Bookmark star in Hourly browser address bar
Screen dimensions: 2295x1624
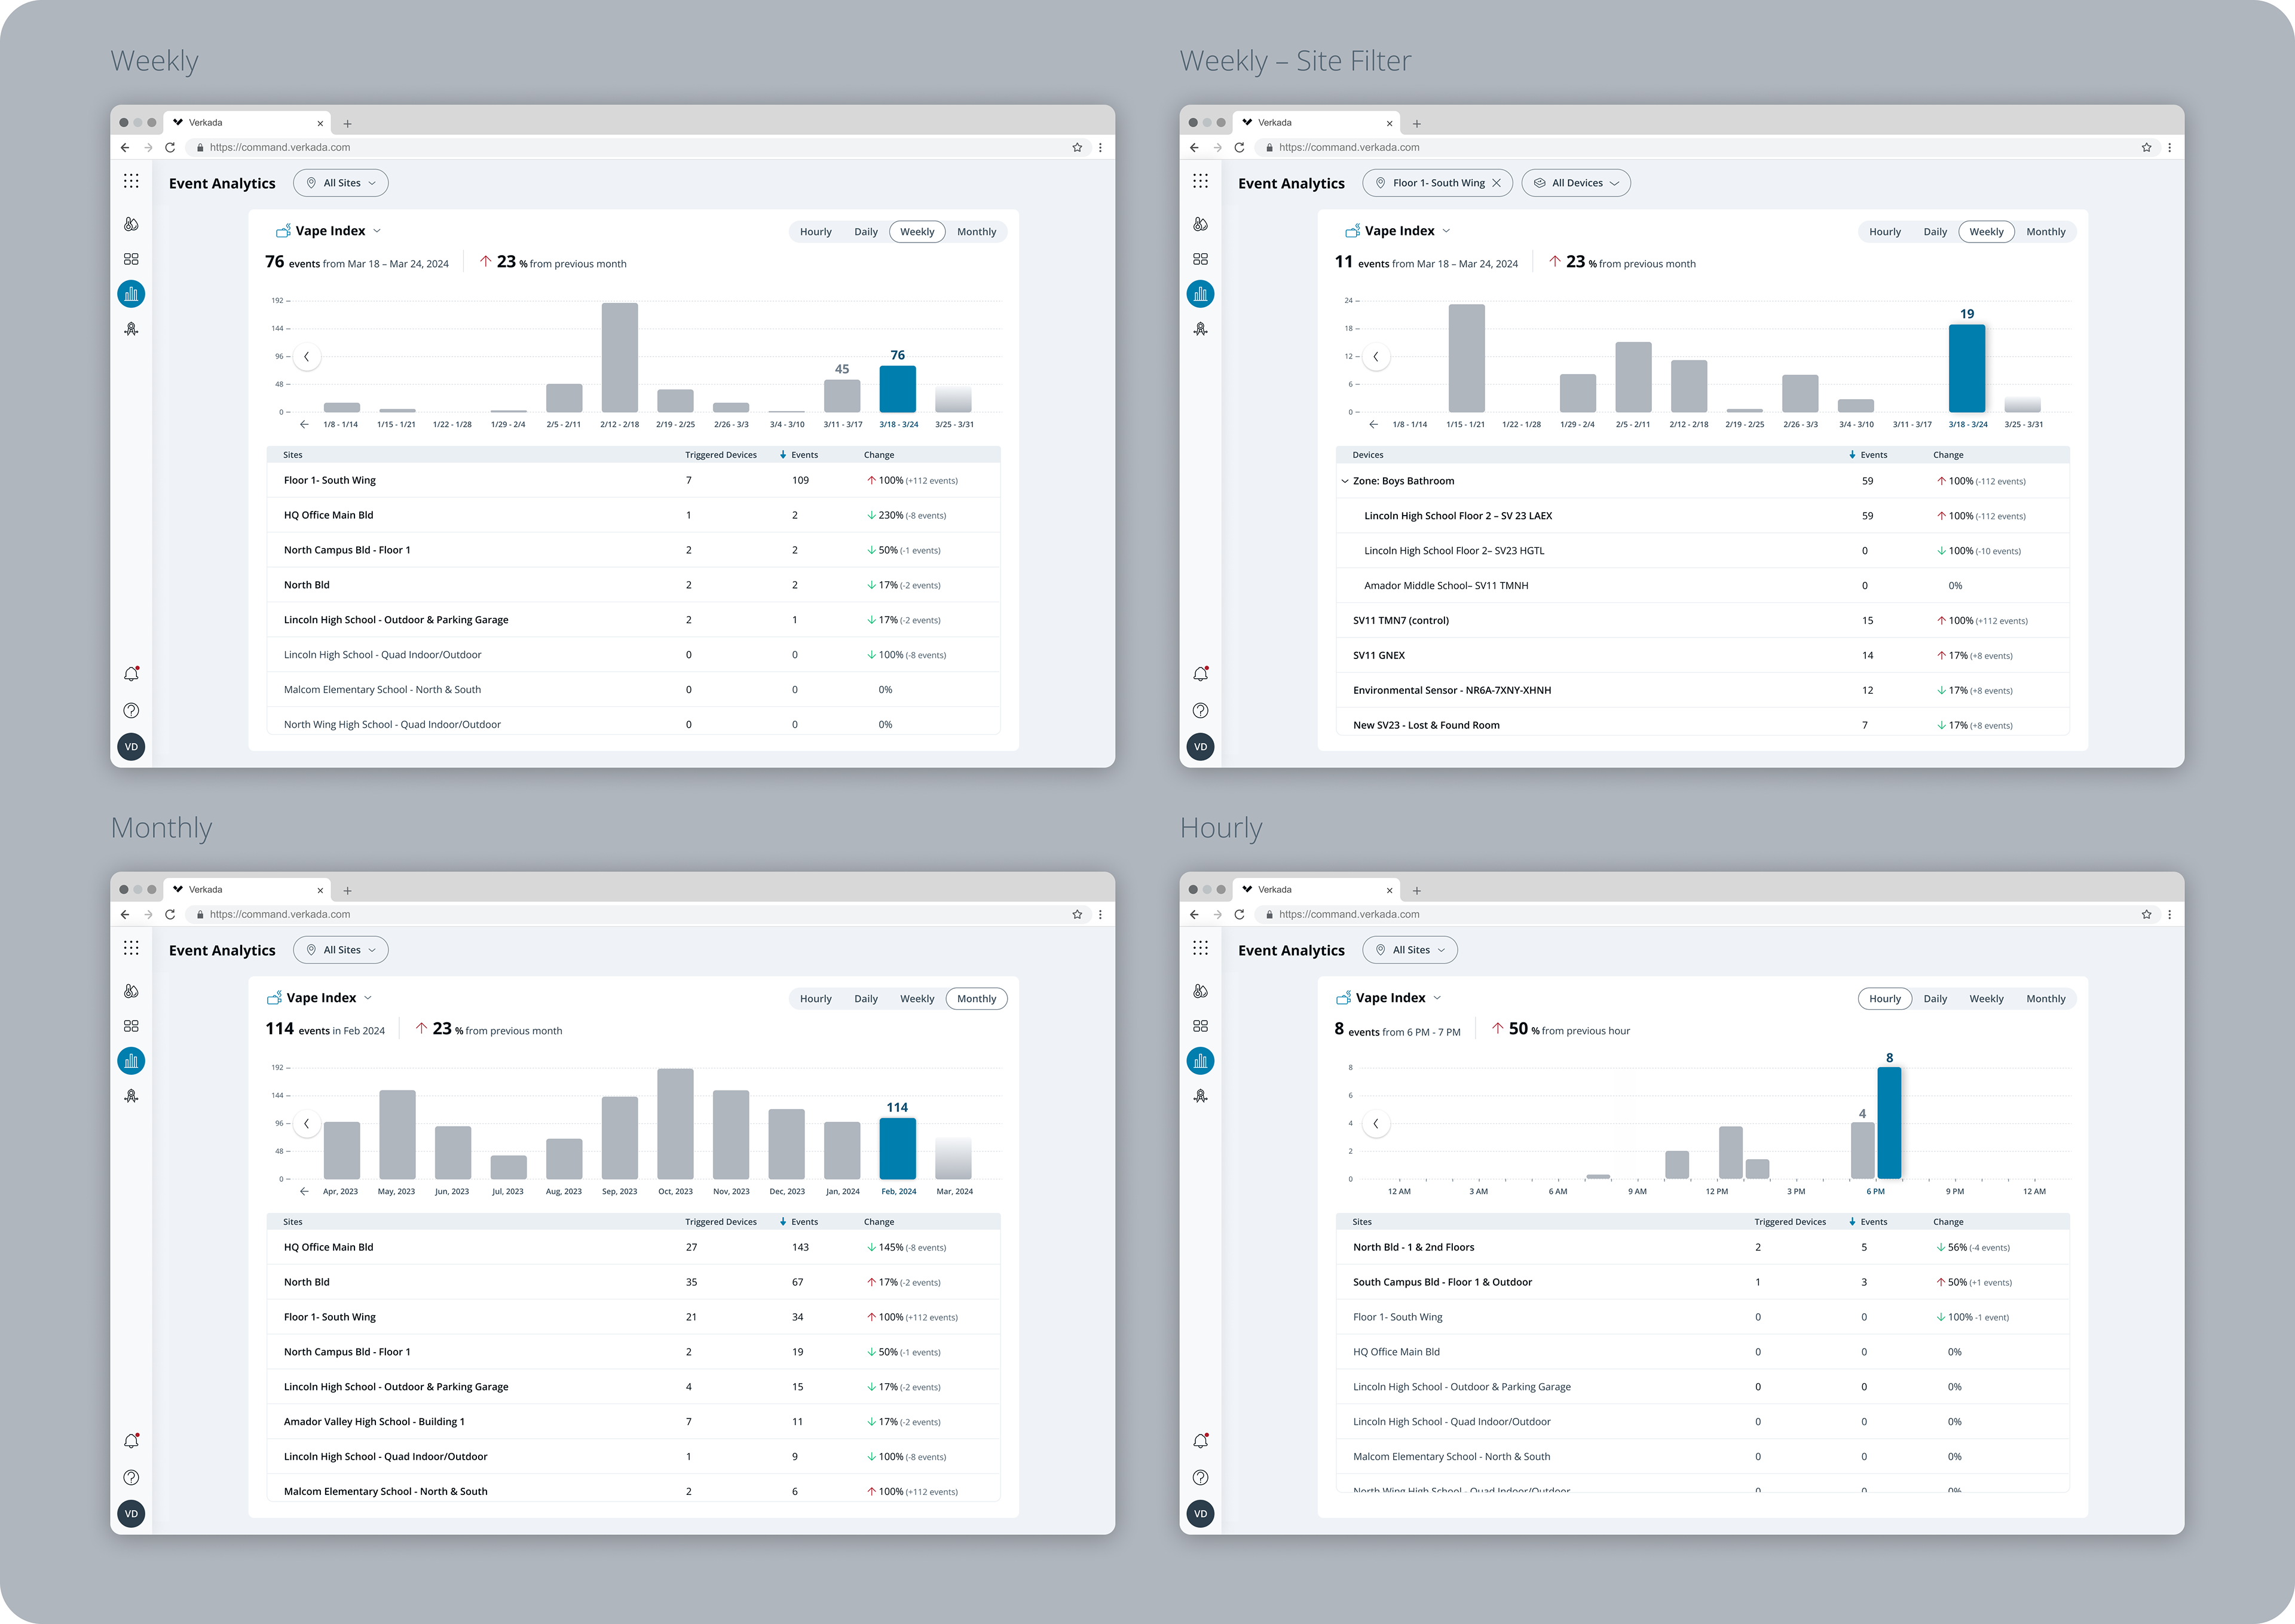(2146, 914)
